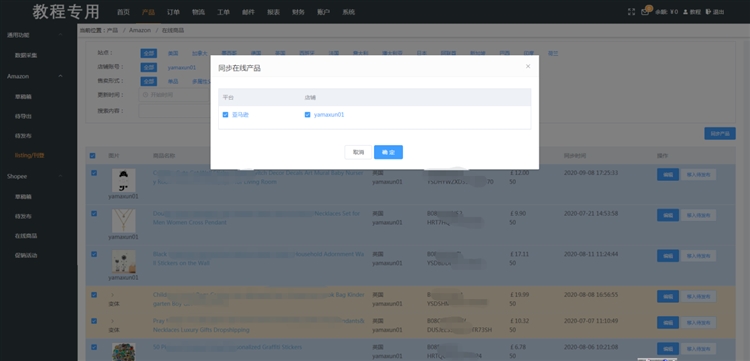Viewport: 750px width, 361px height.
Task: Open the necklace product thumbnail
Action: (123, 220)
